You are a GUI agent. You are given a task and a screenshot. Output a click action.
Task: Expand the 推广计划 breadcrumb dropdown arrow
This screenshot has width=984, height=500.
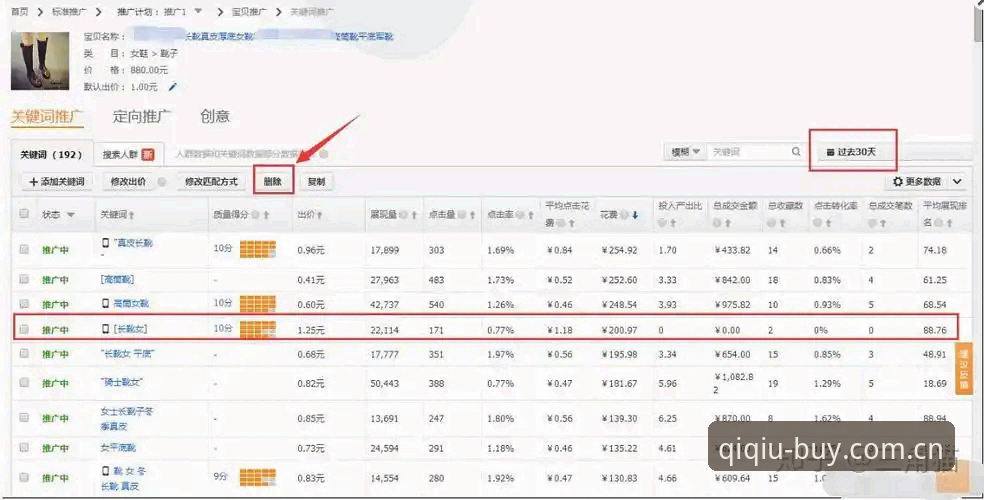point(198,11)
